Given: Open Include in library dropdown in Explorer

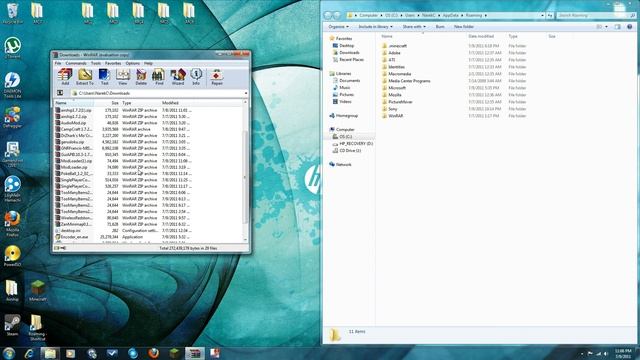Looking at the screenshot, I should [376, 27].
